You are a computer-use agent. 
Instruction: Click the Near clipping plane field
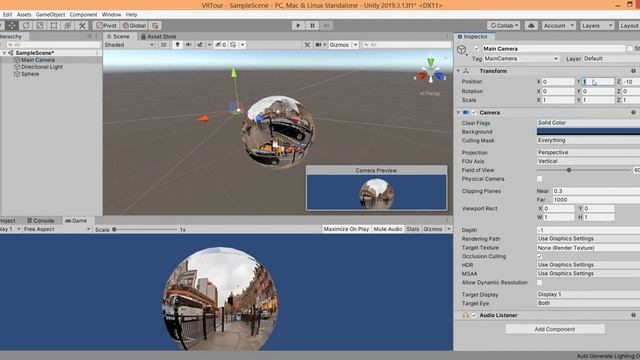point(596,191)
